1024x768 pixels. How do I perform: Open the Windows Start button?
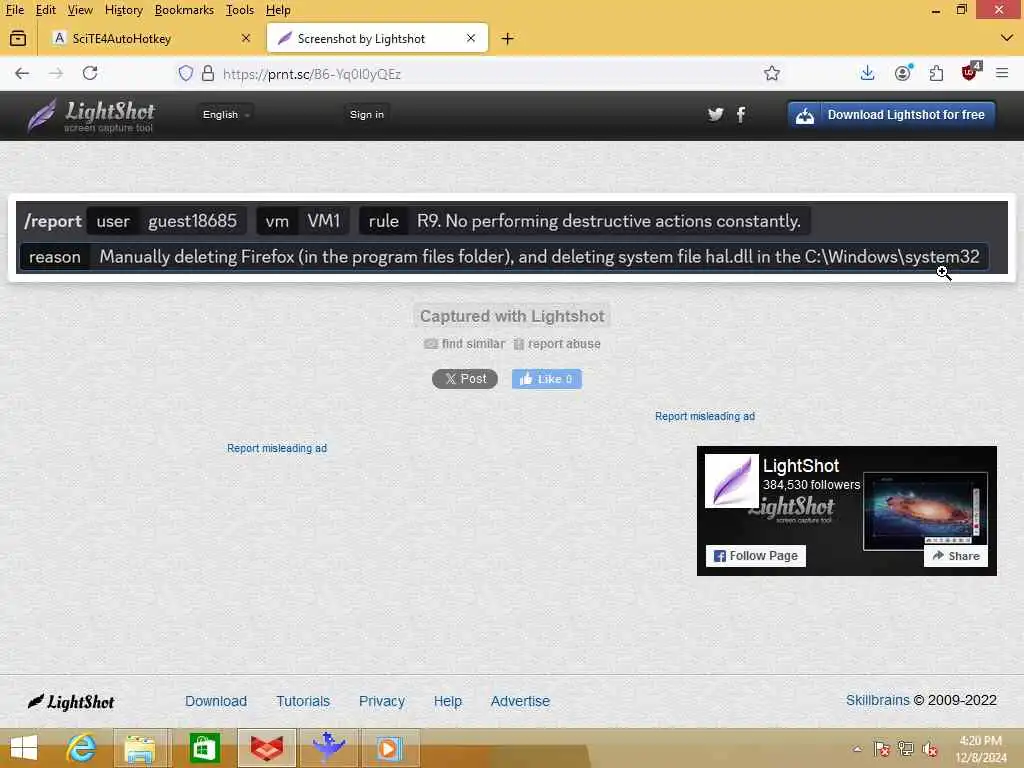(24, 748)
